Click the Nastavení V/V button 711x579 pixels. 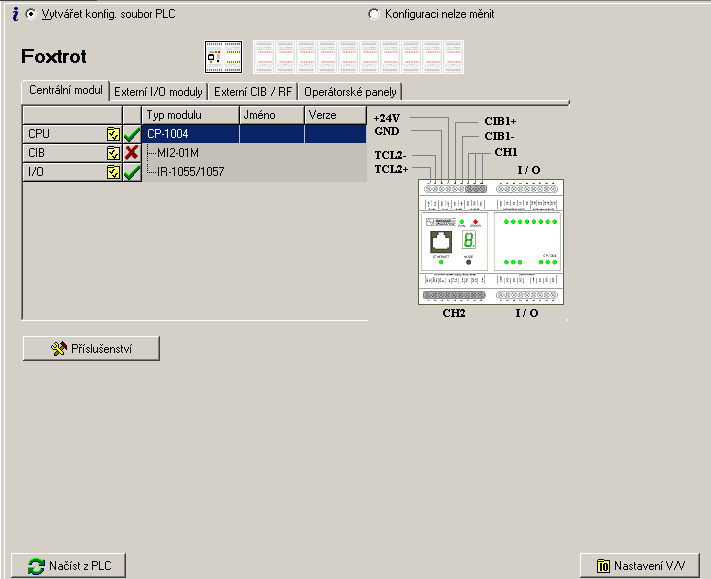click(640, 566)
